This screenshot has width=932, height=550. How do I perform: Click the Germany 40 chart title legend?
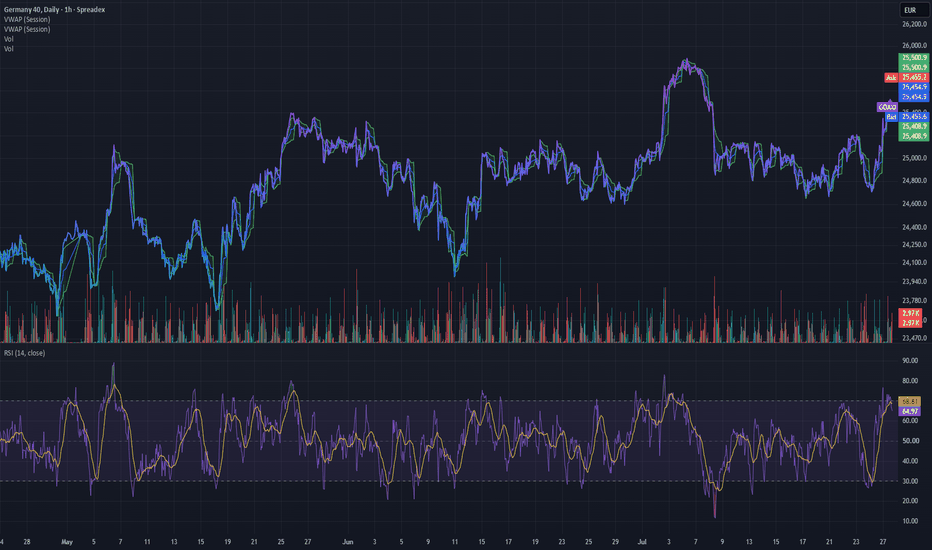pos(54,10)
